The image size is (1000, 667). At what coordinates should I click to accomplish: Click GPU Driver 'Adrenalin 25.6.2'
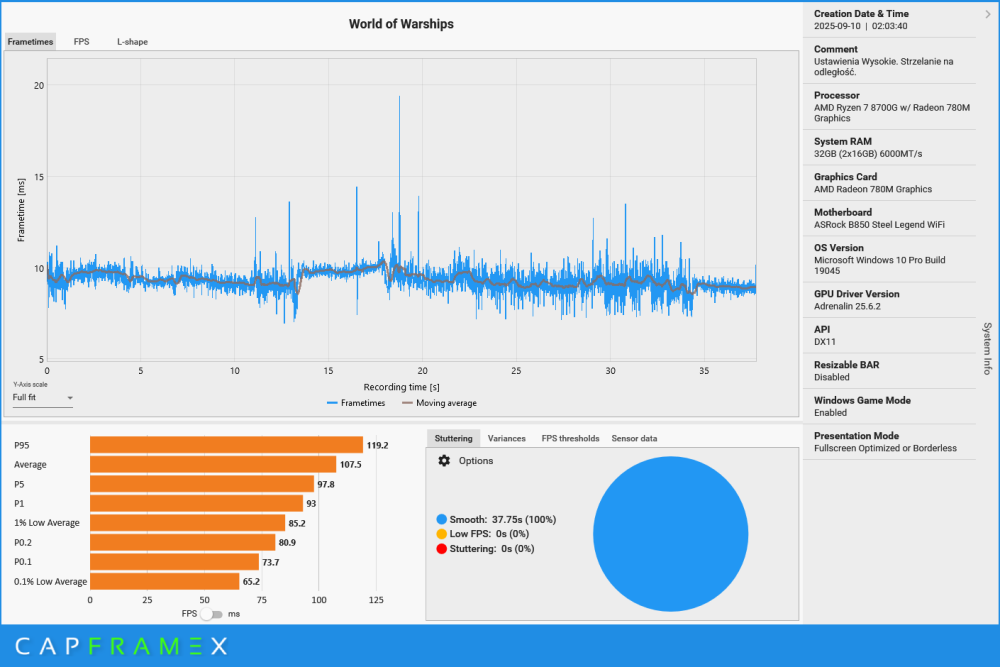point(847,306)
